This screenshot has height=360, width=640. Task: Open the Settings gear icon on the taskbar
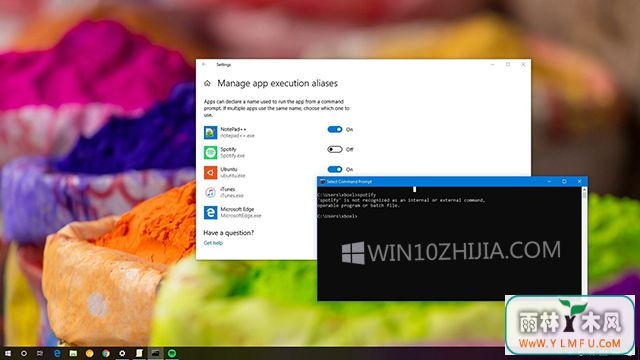[x=122, y=353]
